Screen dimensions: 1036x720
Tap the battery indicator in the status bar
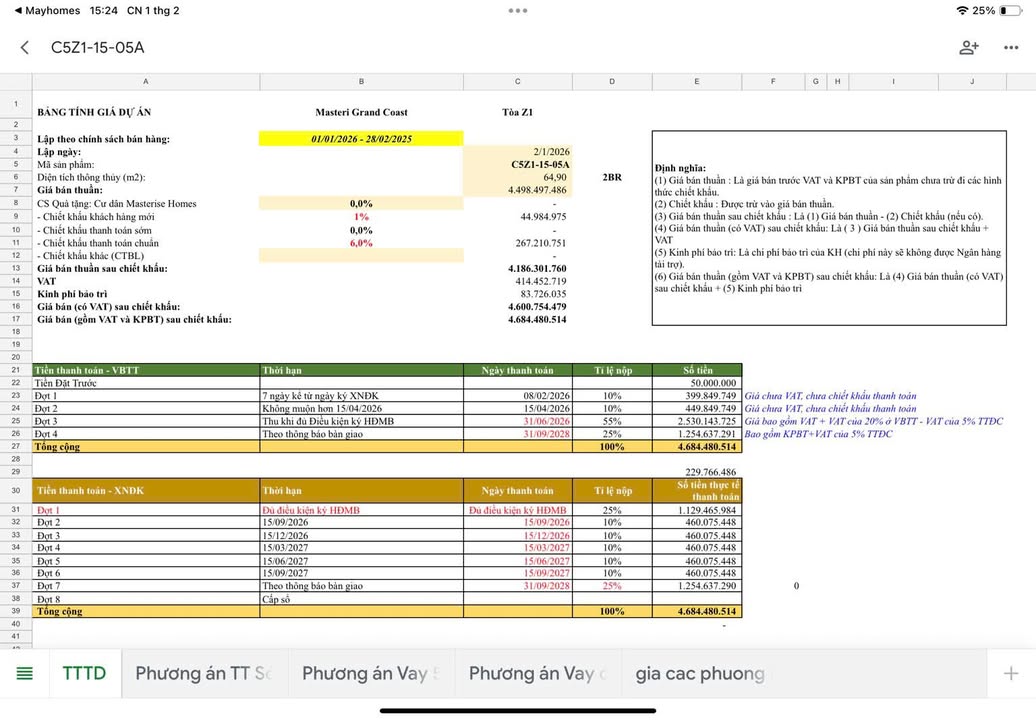click(x=1013, y=10)
